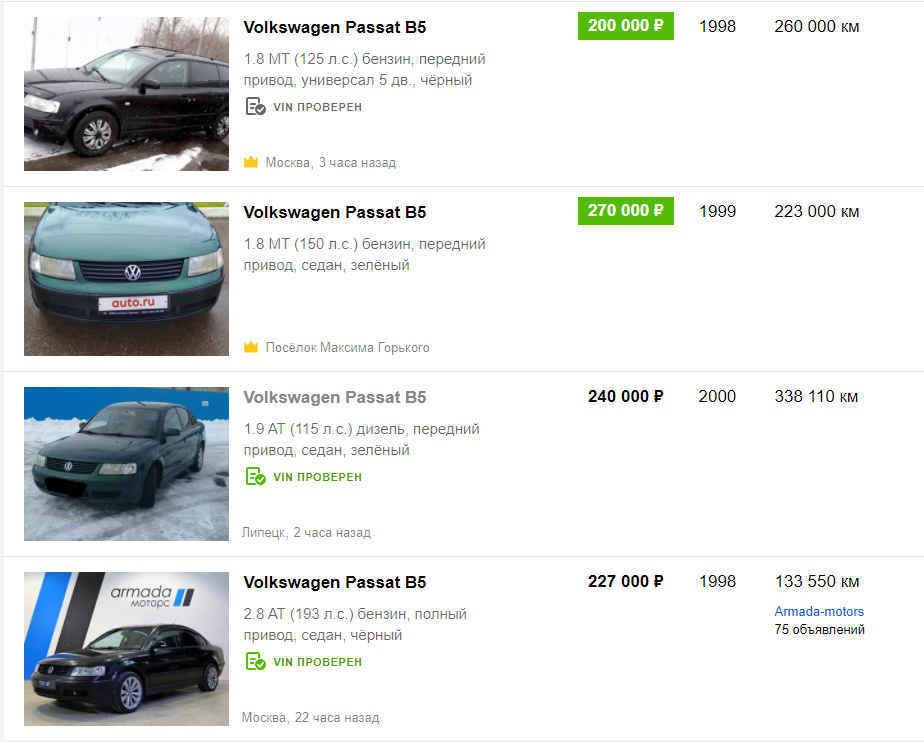924x742 pixels.
Task: Open the first Volkswagen Passat B5 title, 1998 wagon
Action: point(335,27)
